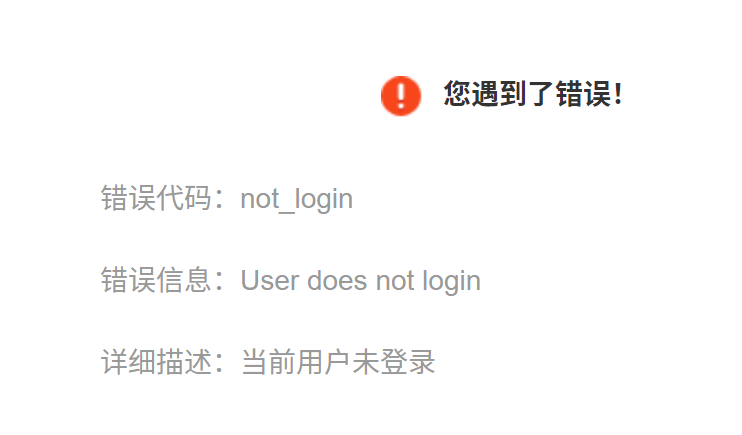Click the exclamation mark ending the heading

618,94
